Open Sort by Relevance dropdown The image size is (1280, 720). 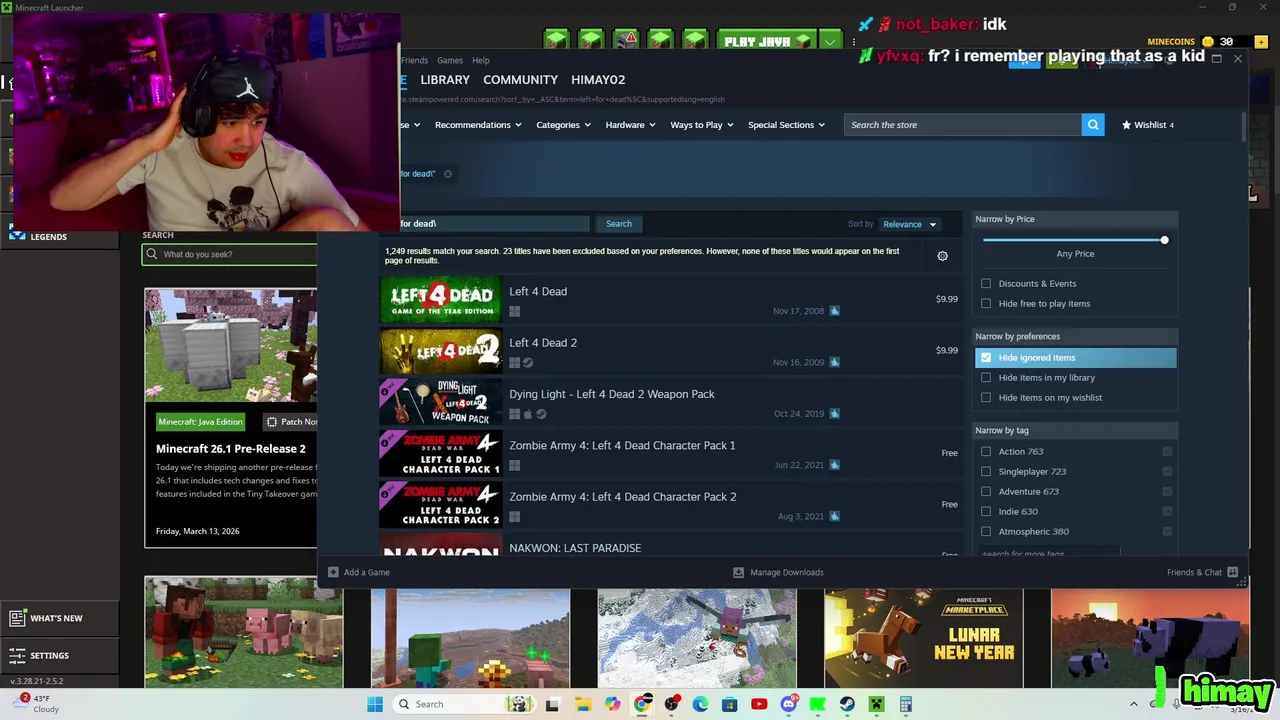(x=909, y=224)
